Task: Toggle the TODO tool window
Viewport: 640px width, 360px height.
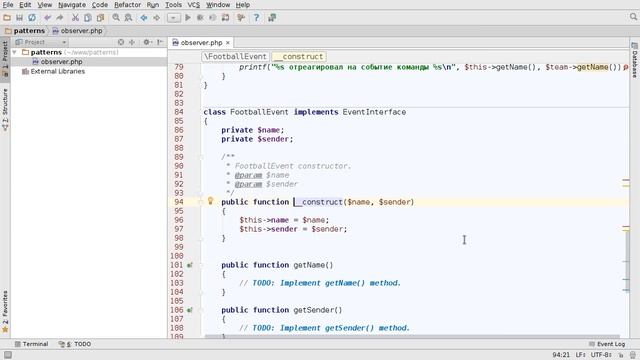Action: (x=75, y=344)
